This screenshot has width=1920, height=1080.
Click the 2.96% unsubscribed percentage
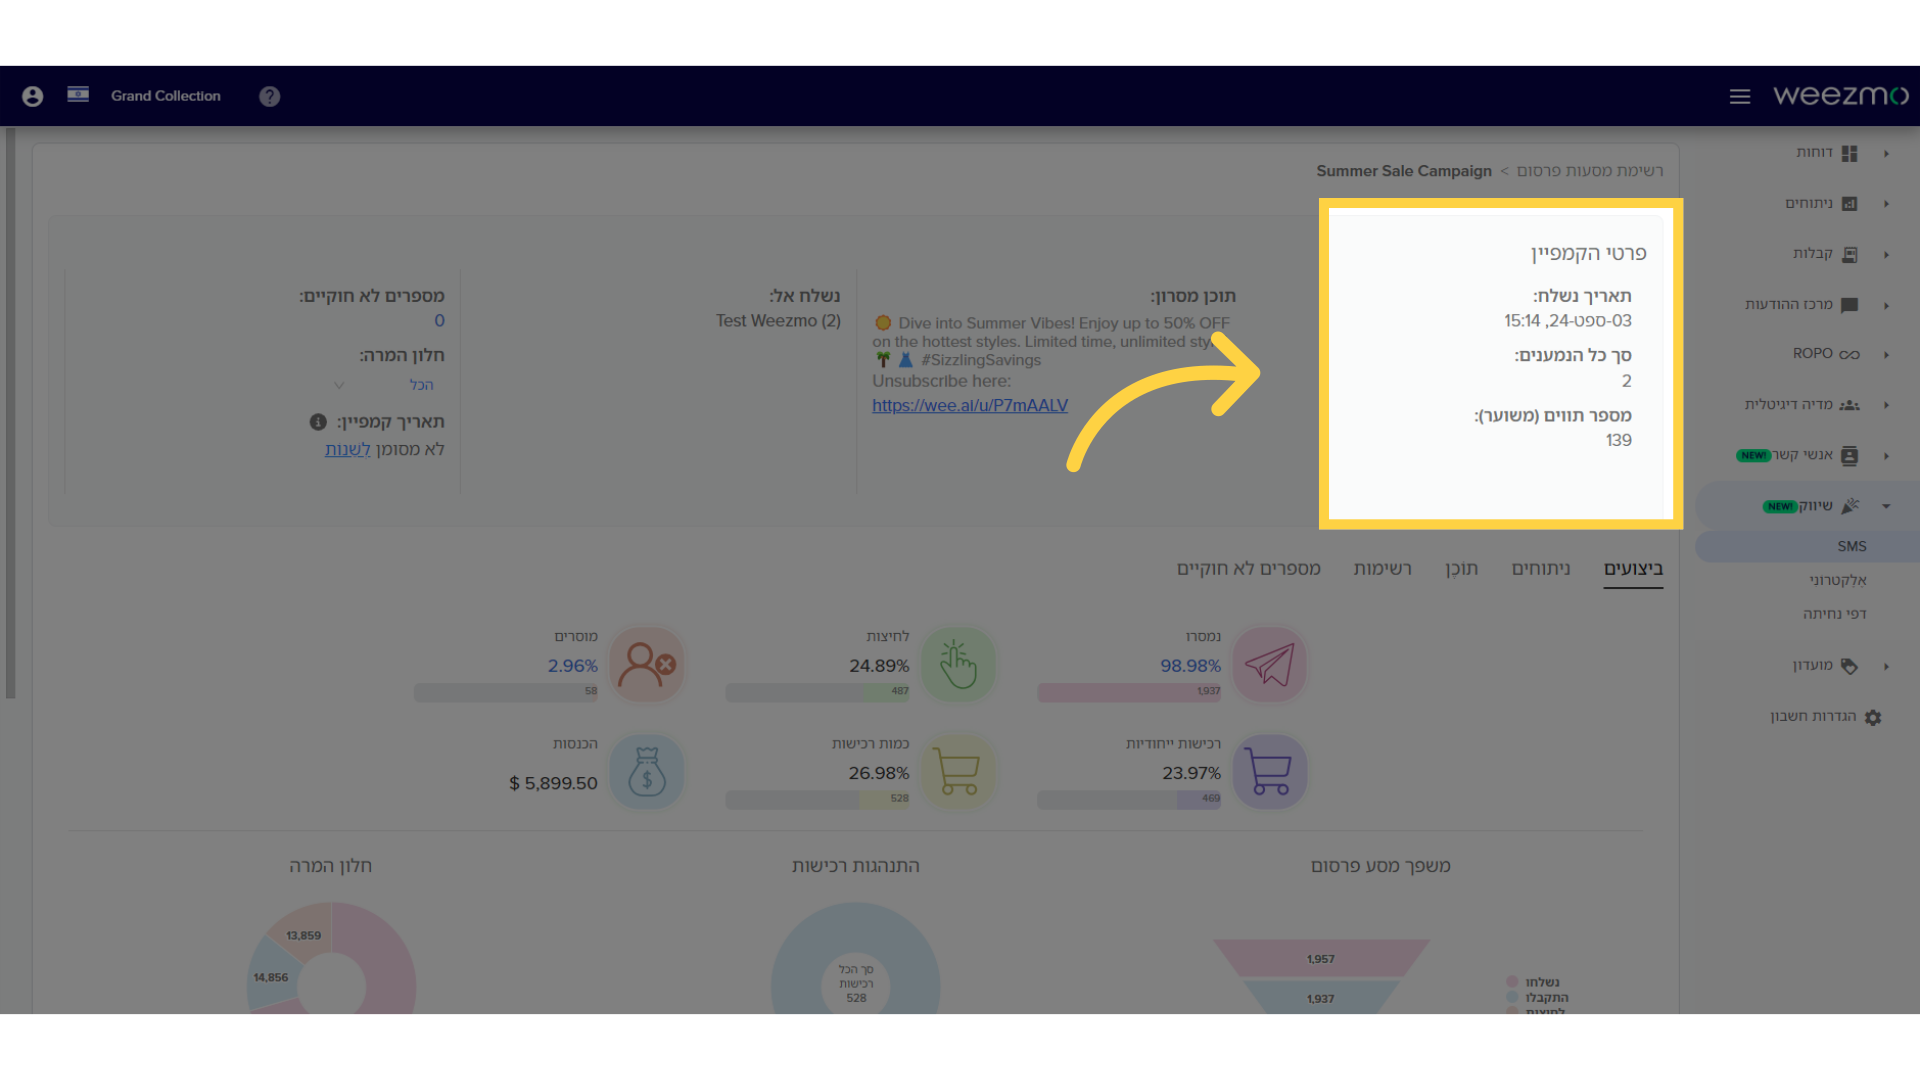pyautogui.click(x=572, y=666)
